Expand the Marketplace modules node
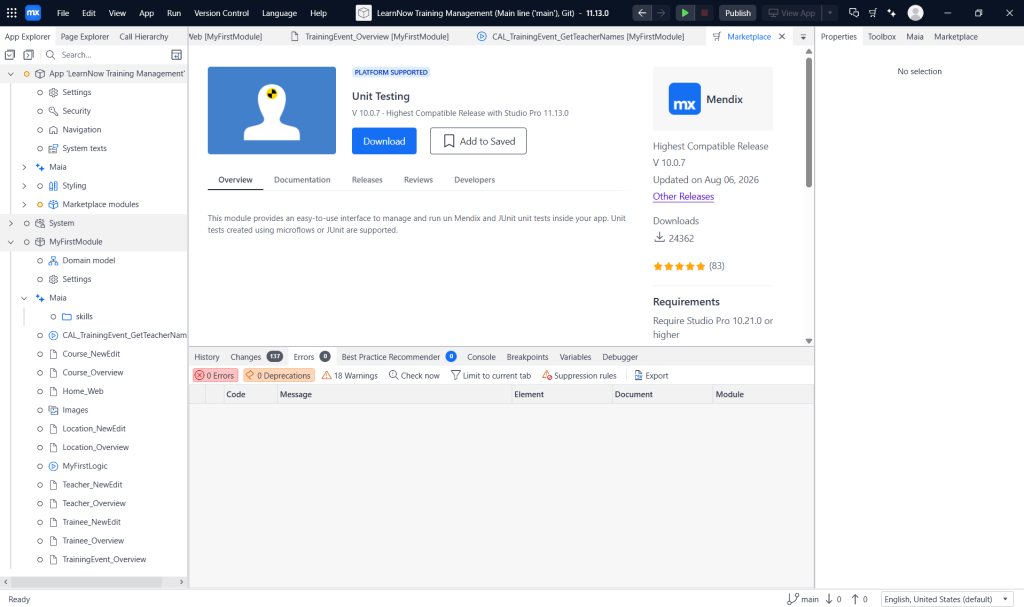The image size is (1024, 607). (24, 205)
